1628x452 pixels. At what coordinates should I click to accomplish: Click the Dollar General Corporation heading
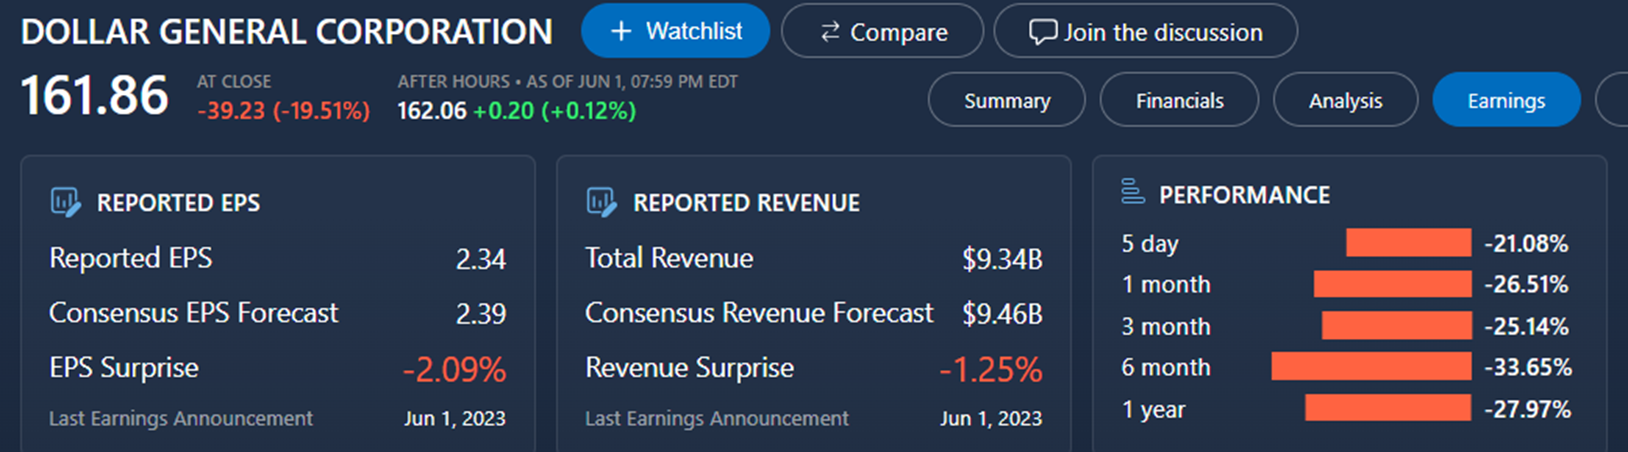point(287,32)
